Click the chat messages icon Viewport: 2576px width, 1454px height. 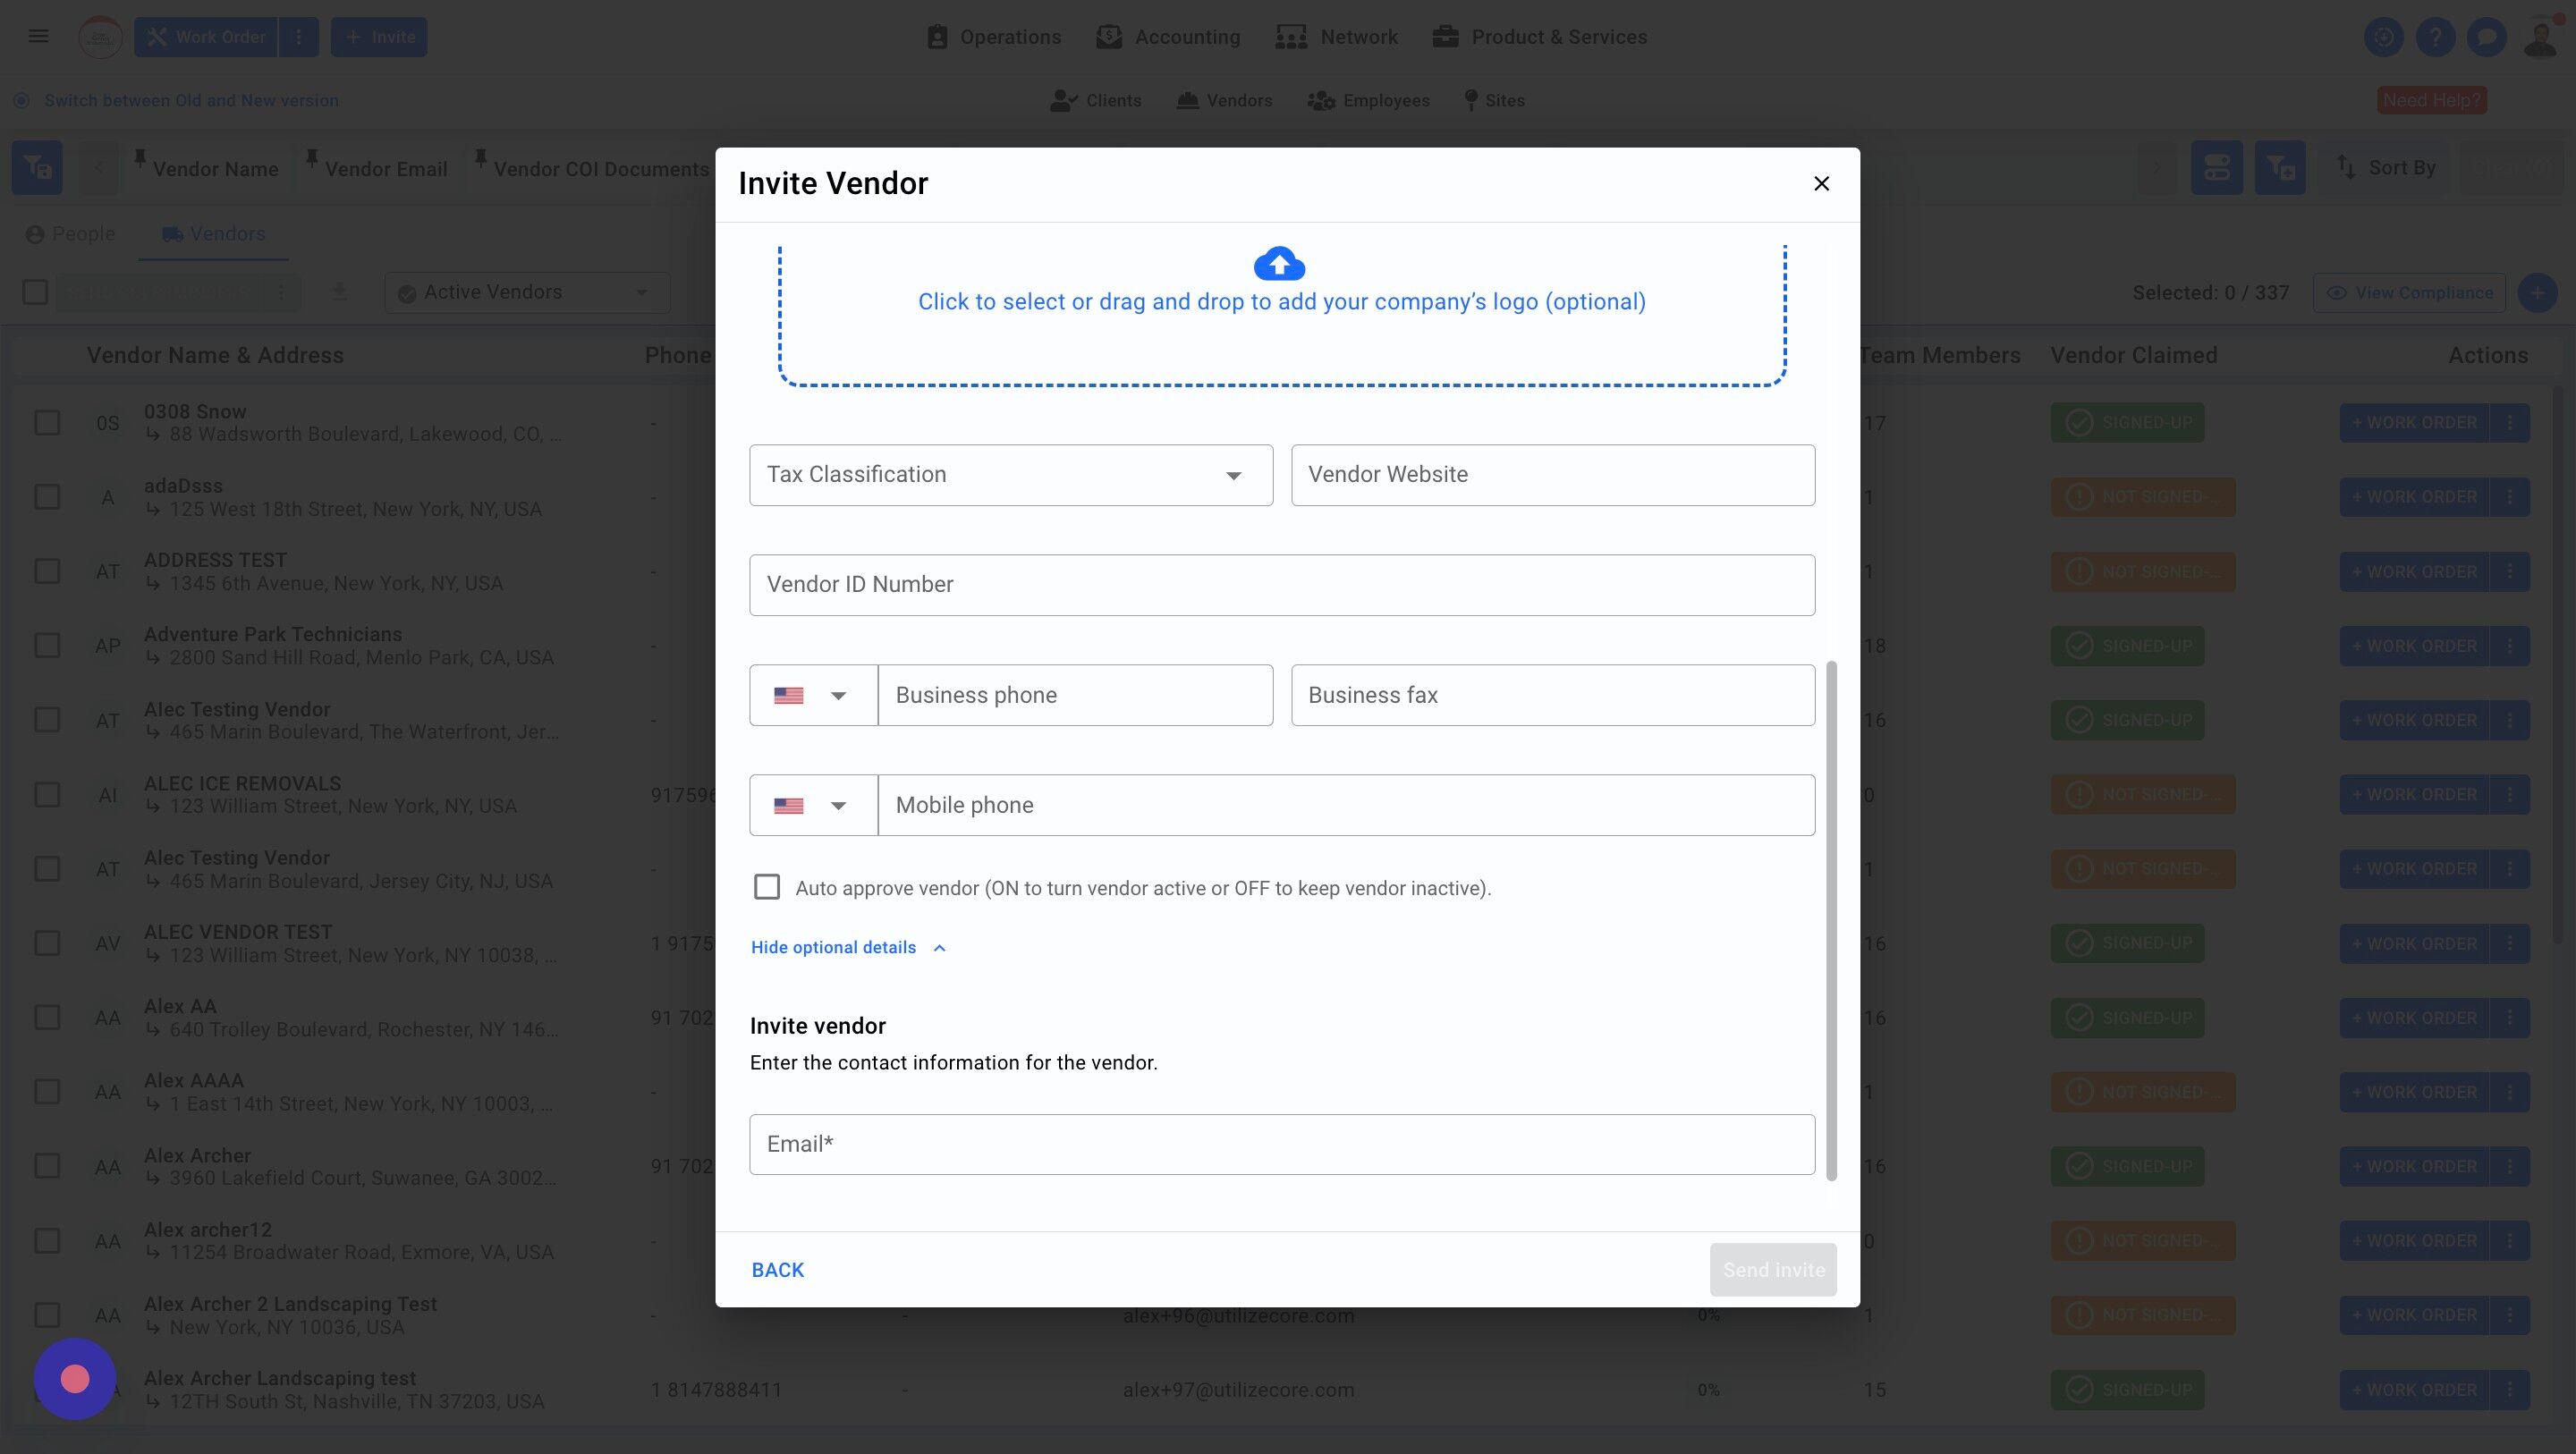[x=2486, y=37]
